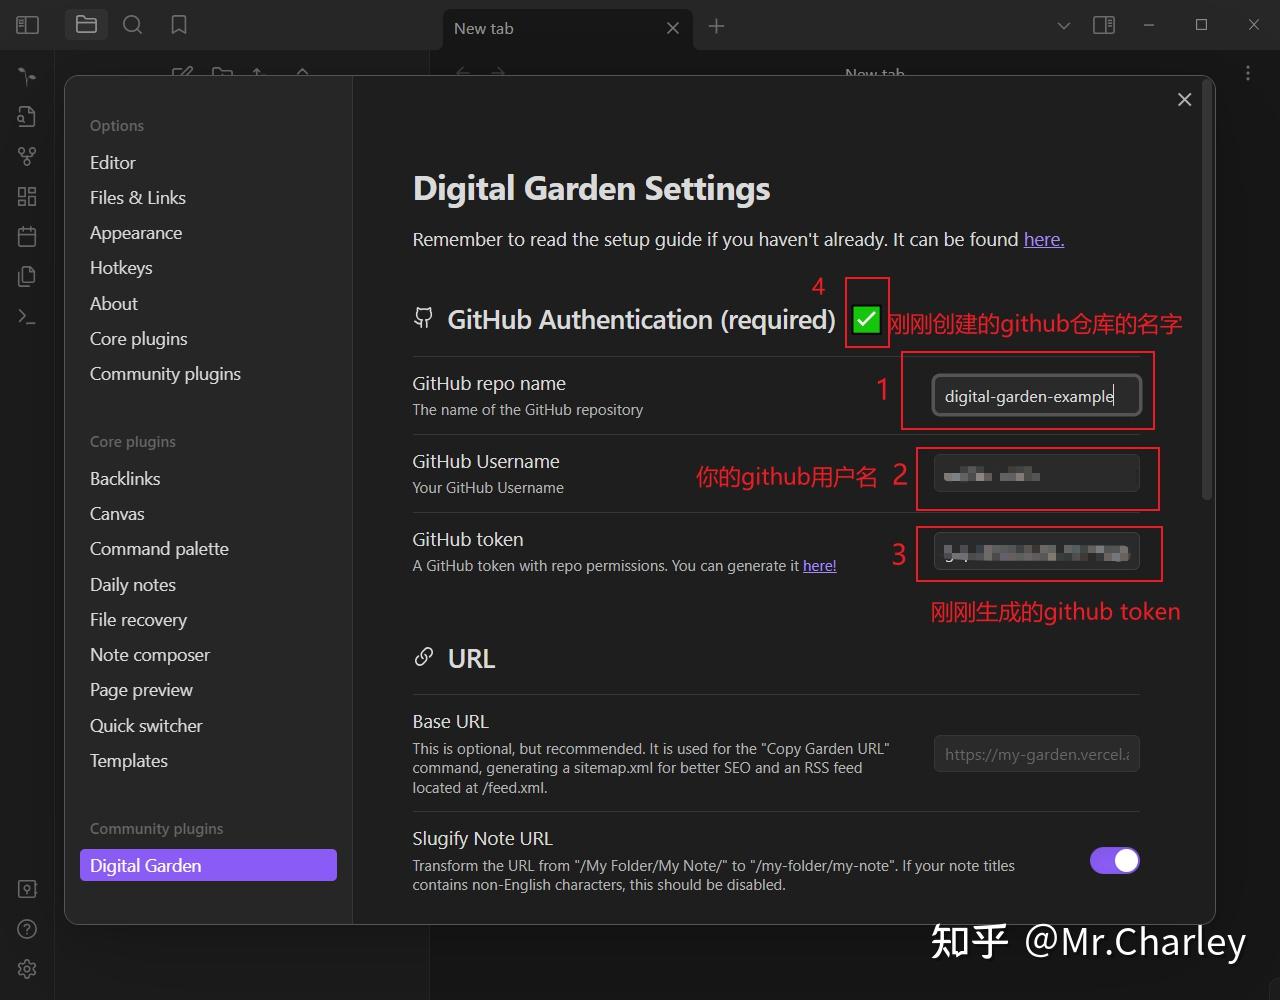The height and width of the screenshot is (1000, 1280).
Task: Open the setup guide 'here.' link
Action: pyautogui.click(x=1043, y=239)
